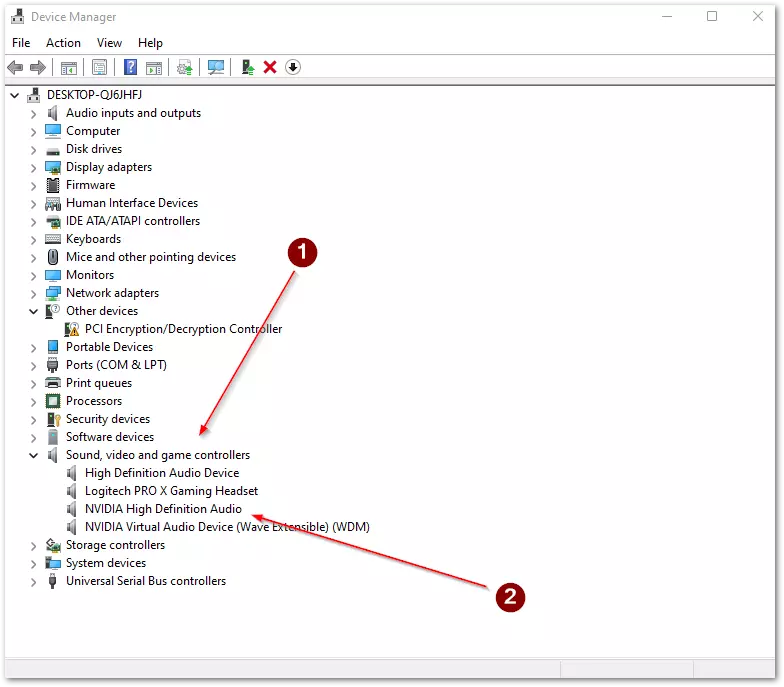Click the Mice and other pointing devices icon

pos(53,257)
